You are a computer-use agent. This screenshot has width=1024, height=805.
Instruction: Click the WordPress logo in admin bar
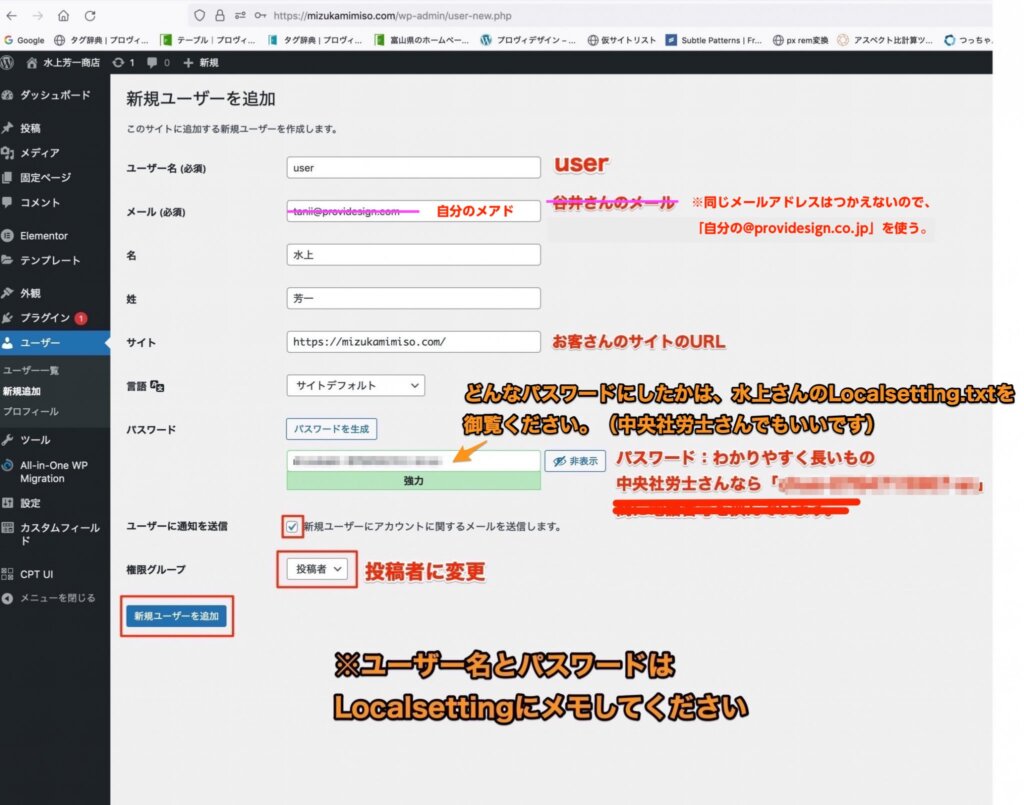click(8, 63)
